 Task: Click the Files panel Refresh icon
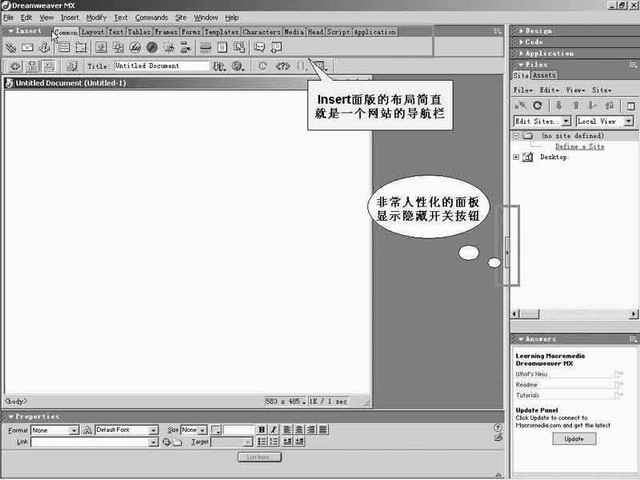coord(538,106)
